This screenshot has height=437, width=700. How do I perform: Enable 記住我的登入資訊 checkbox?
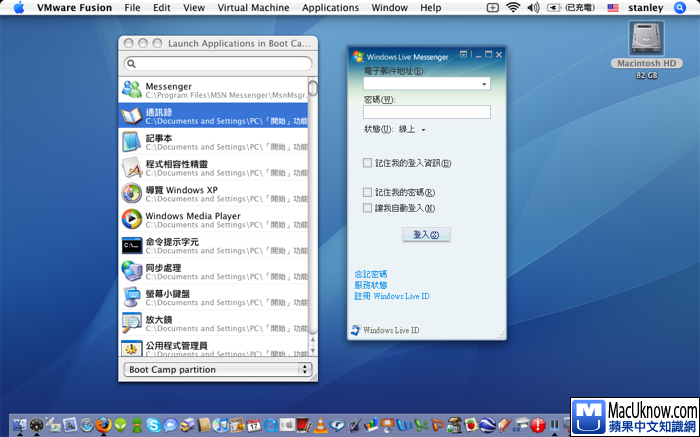(368, 163)
